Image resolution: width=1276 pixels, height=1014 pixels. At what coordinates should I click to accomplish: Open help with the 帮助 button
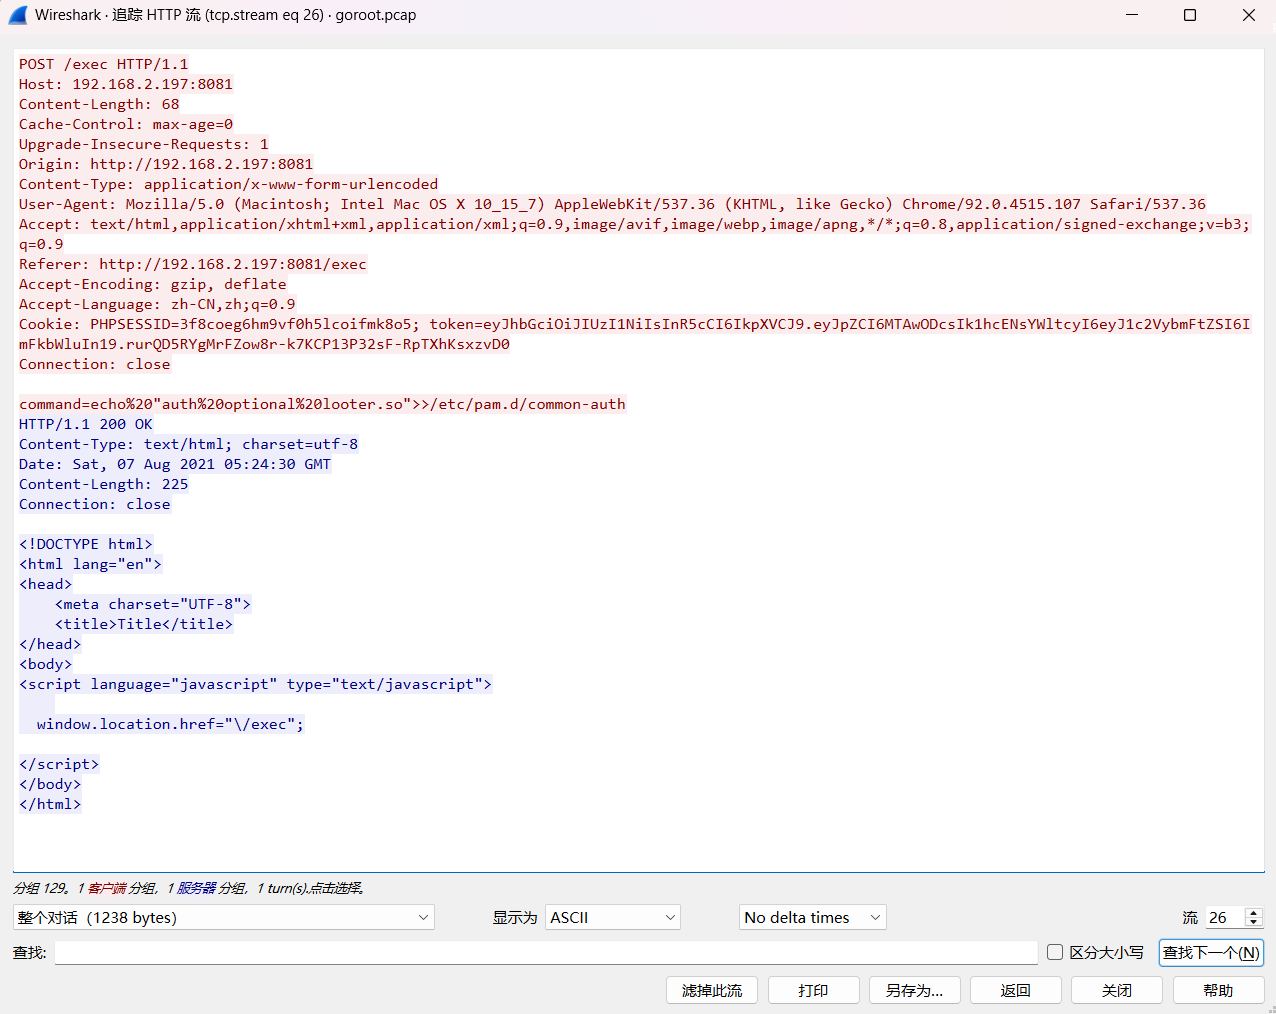pos(1218,990)
